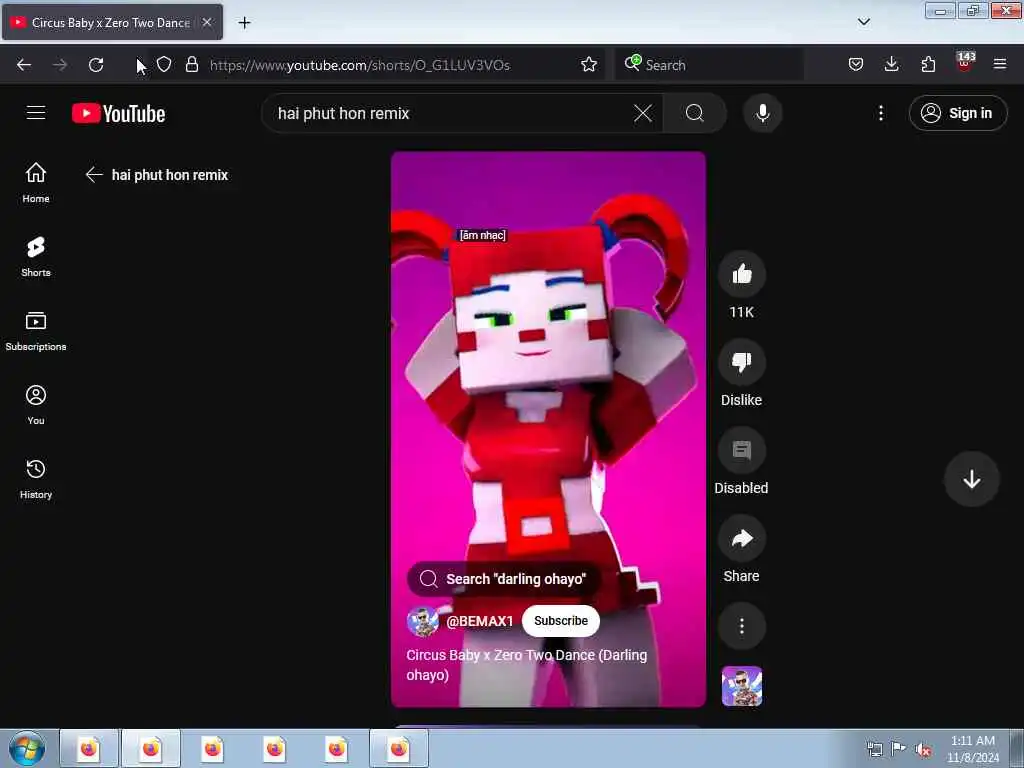
Task: Sign in to YouTube
Action: [x=957, y=113]
